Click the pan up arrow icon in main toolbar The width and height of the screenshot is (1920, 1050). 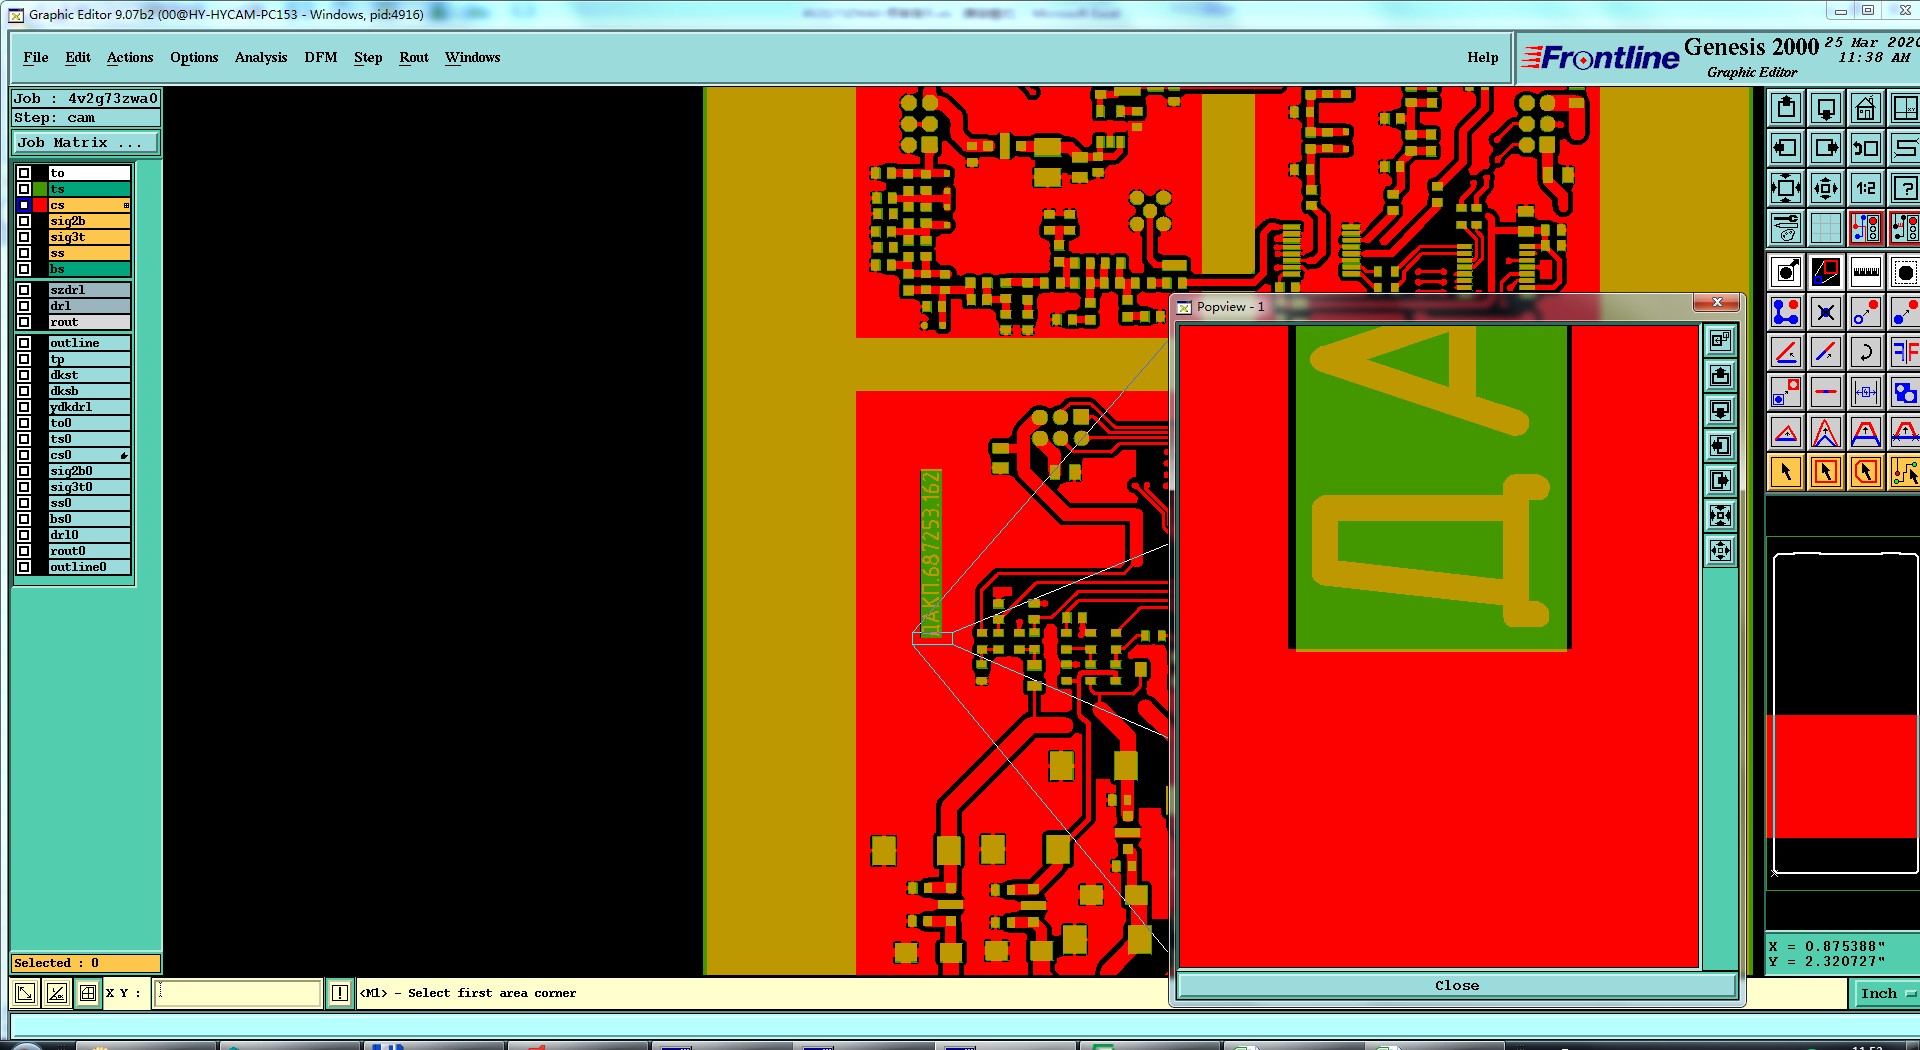click(1786, 108)
